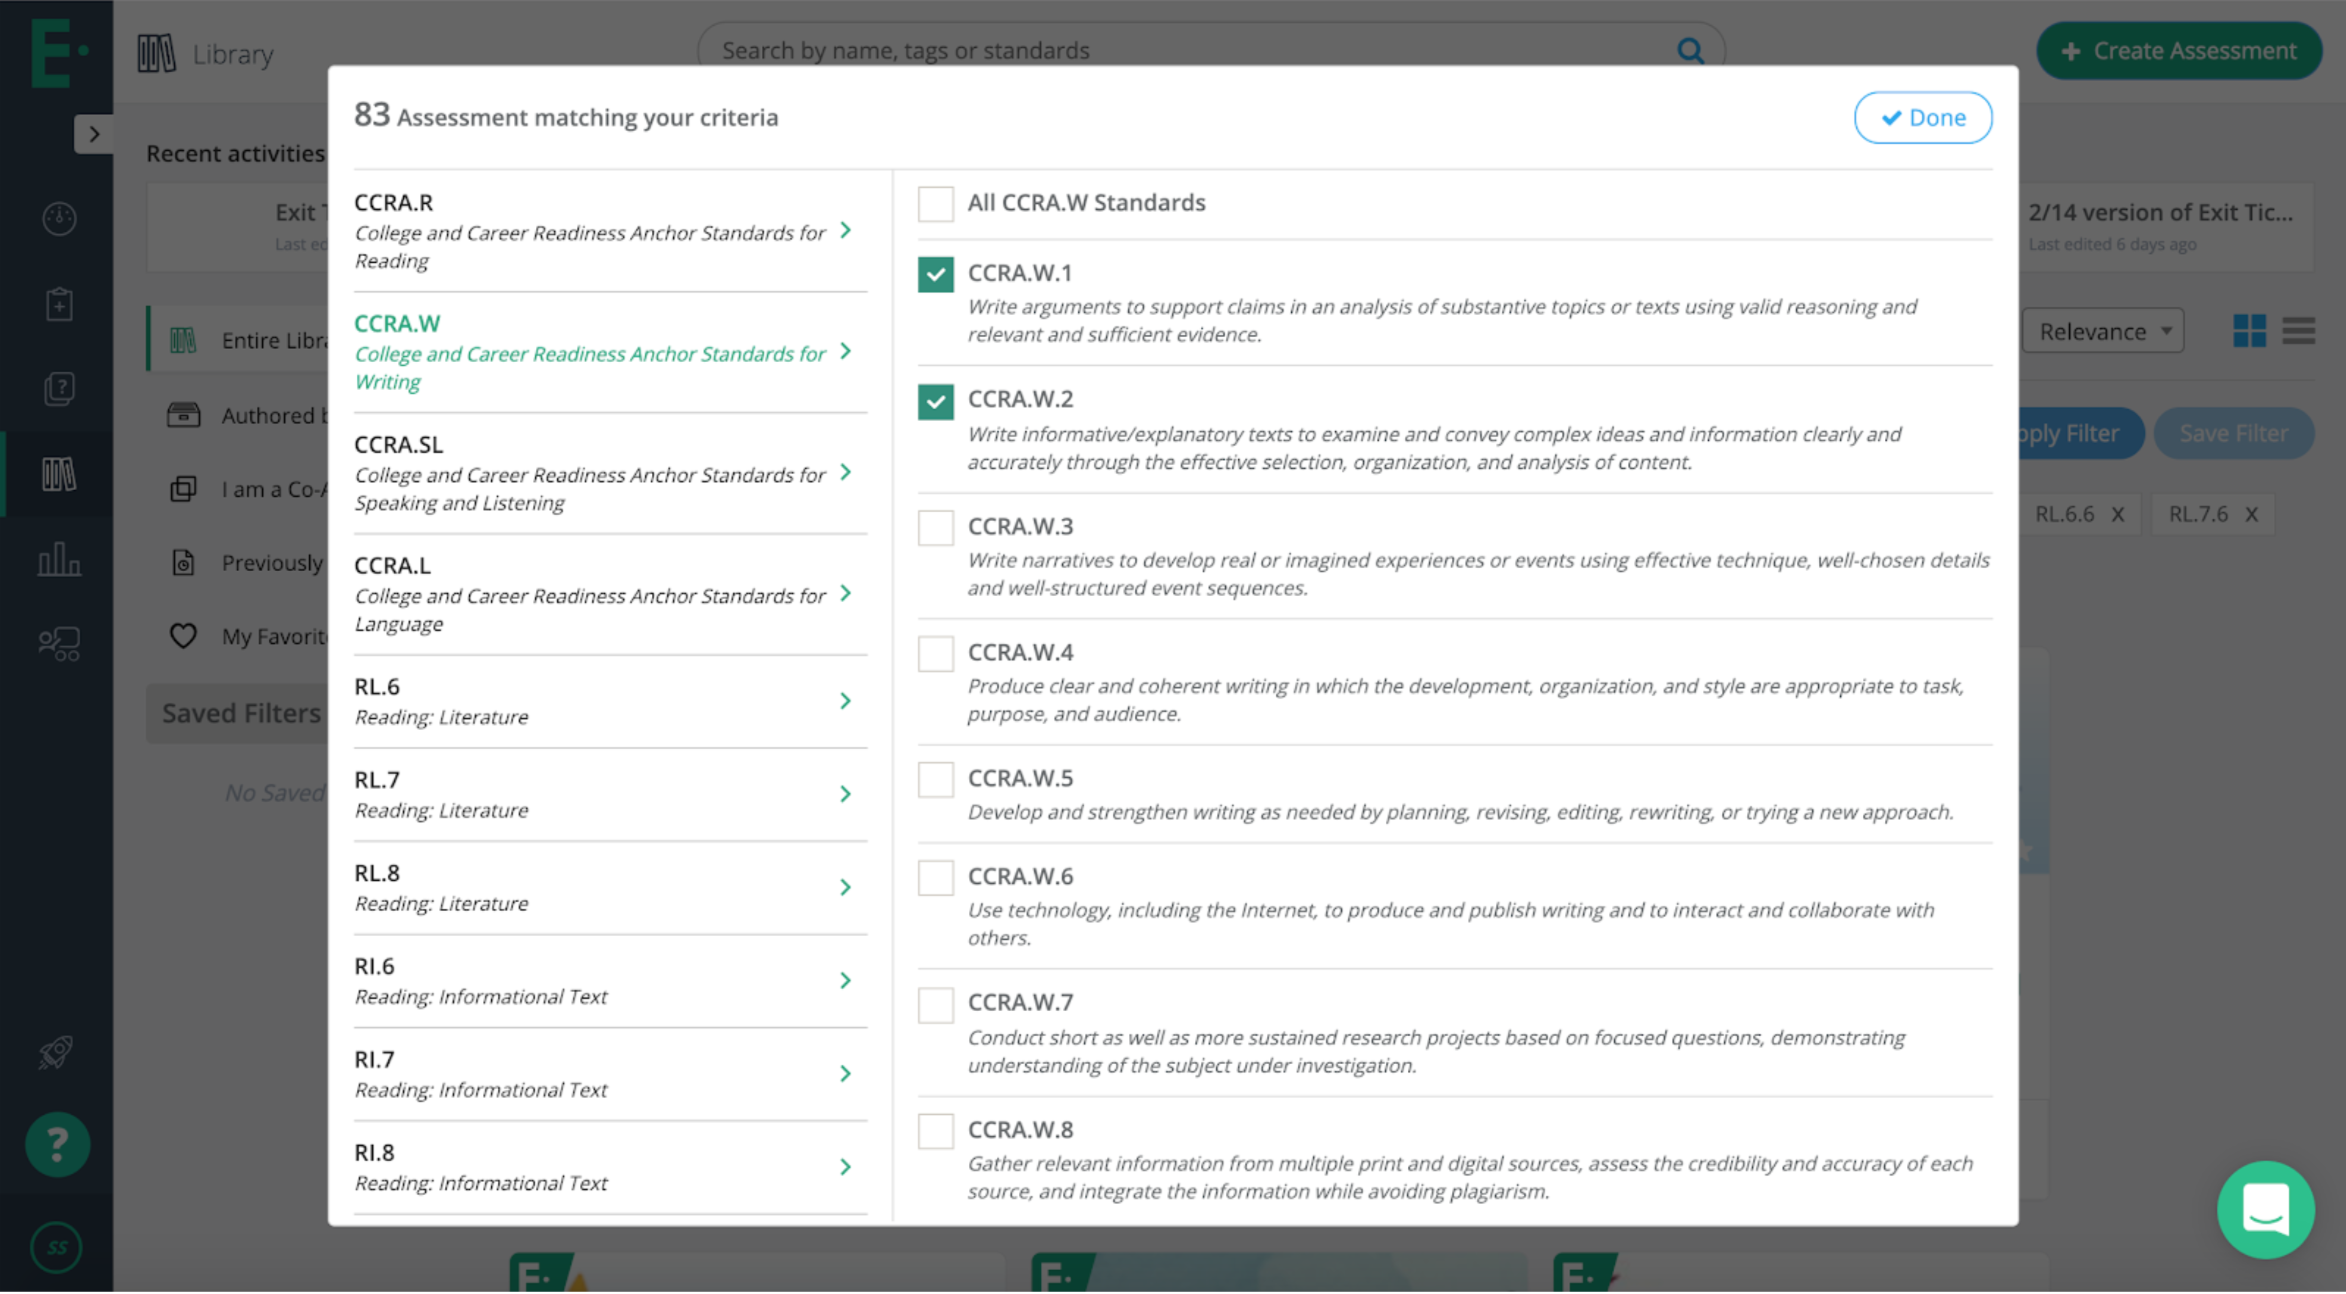This screenshot has height=1294, width=2346.
Task: Click the rocket icon near sidebar bottom
Action: tap(55, 1051)
